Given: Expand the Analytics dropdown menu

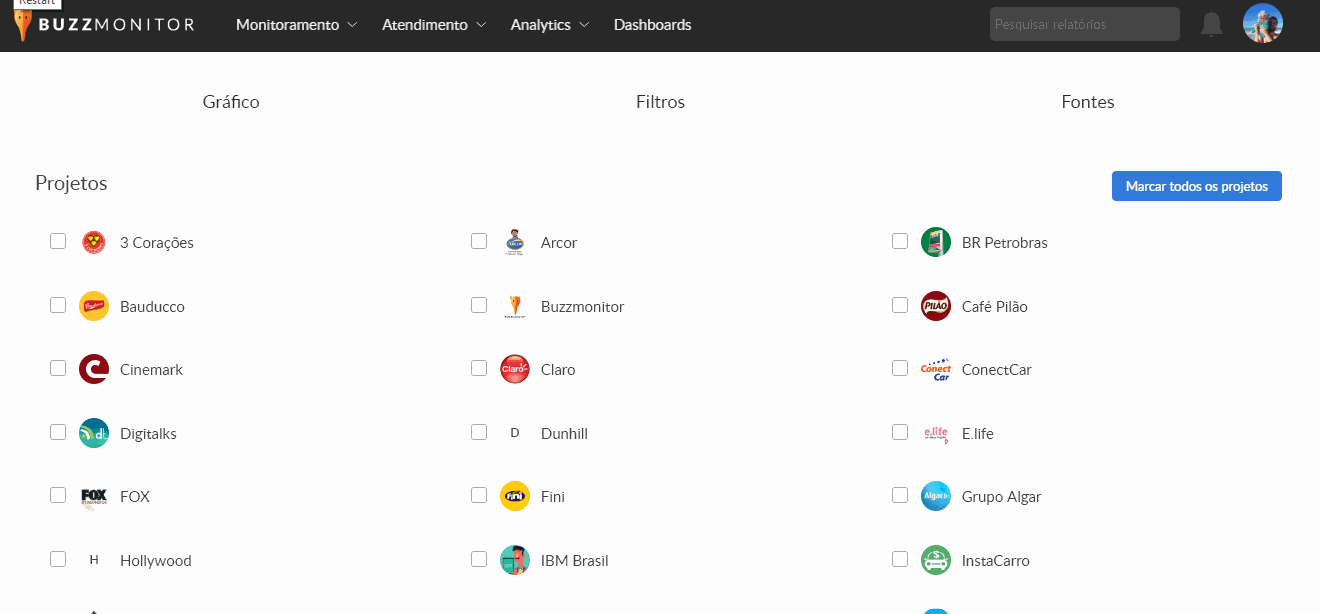Looking at the screenshot, I should coord(549,25).
